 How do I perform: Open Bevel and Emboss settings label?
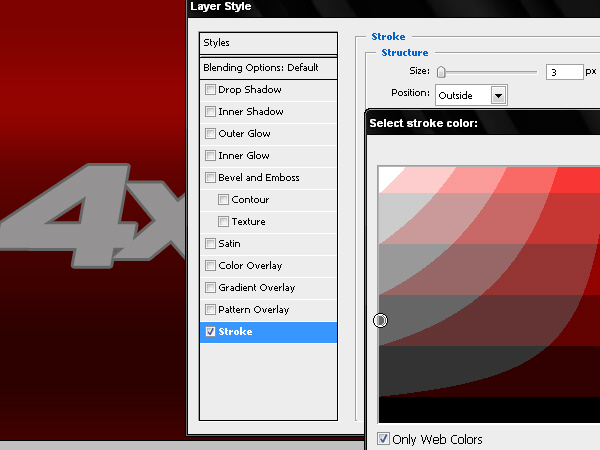(x=259, y=178)
